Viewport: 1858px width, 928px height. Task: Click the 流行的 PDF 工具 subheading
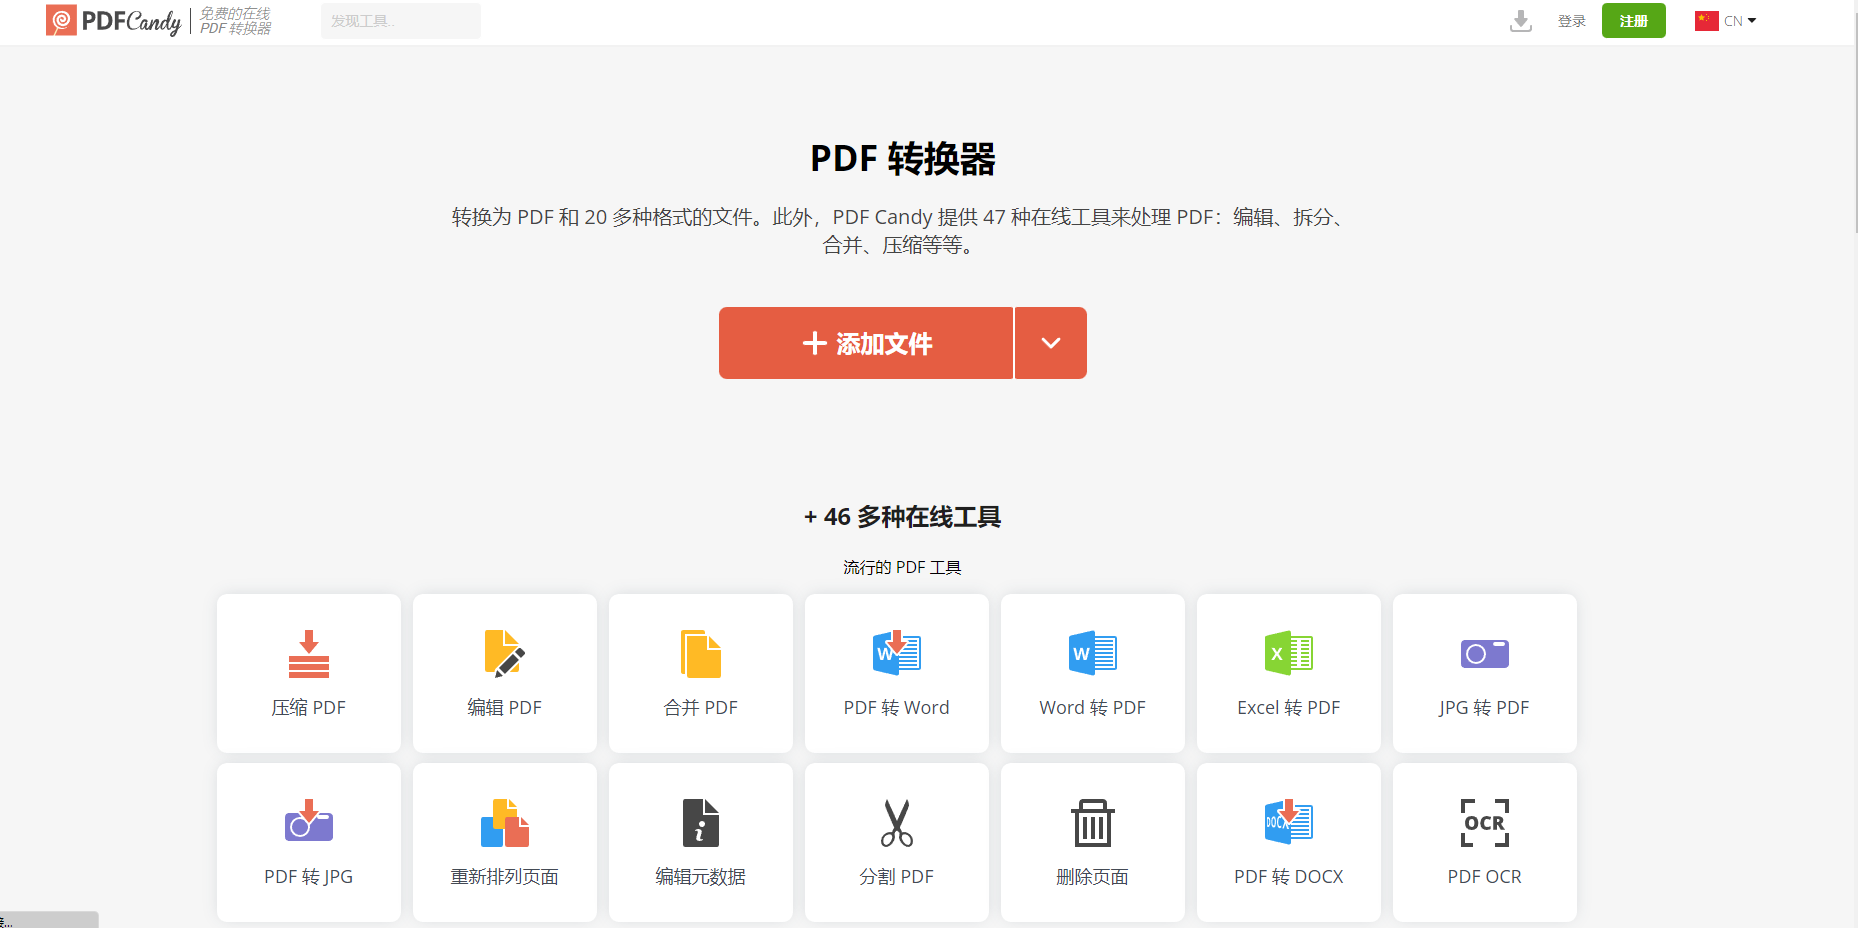click(x=903, y=568)
